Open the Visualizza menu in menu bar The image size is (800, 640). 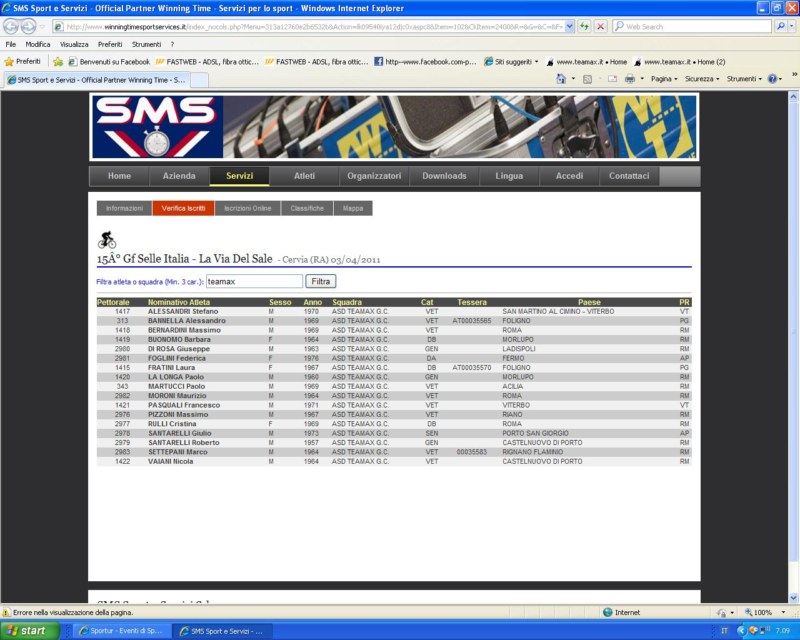click(74, 44)
